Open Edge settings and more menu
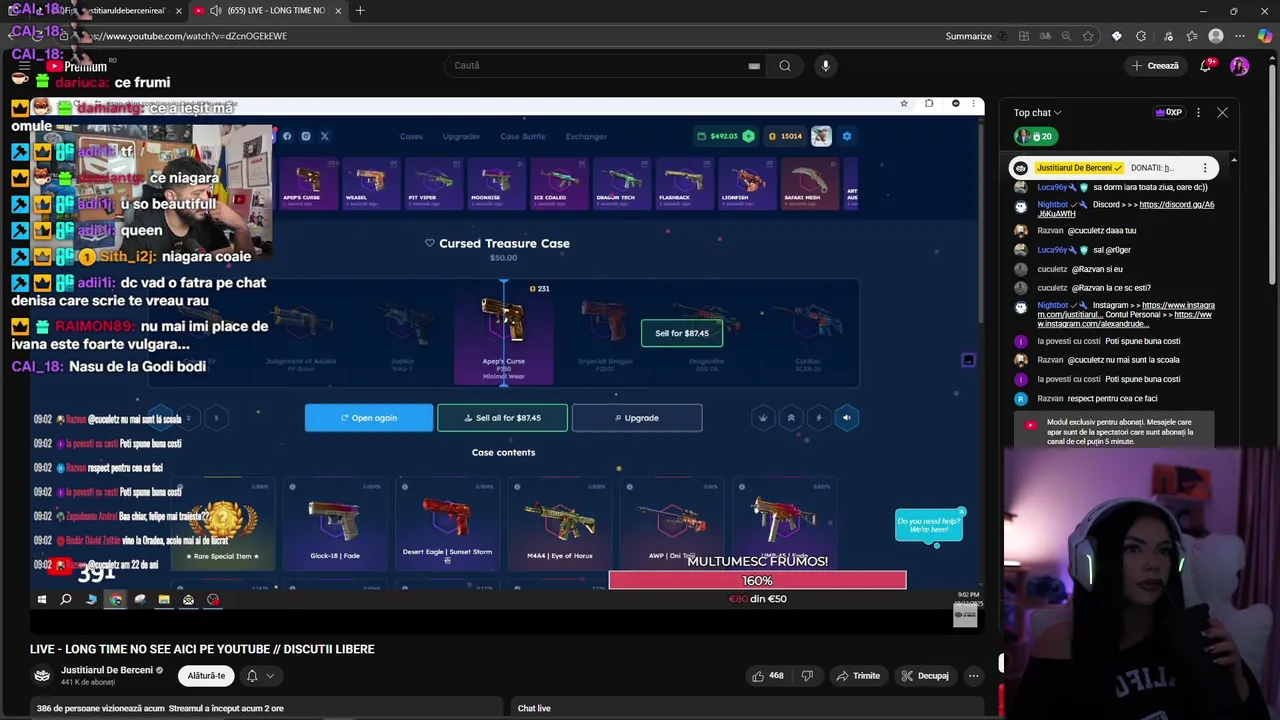 [1241, 36]
